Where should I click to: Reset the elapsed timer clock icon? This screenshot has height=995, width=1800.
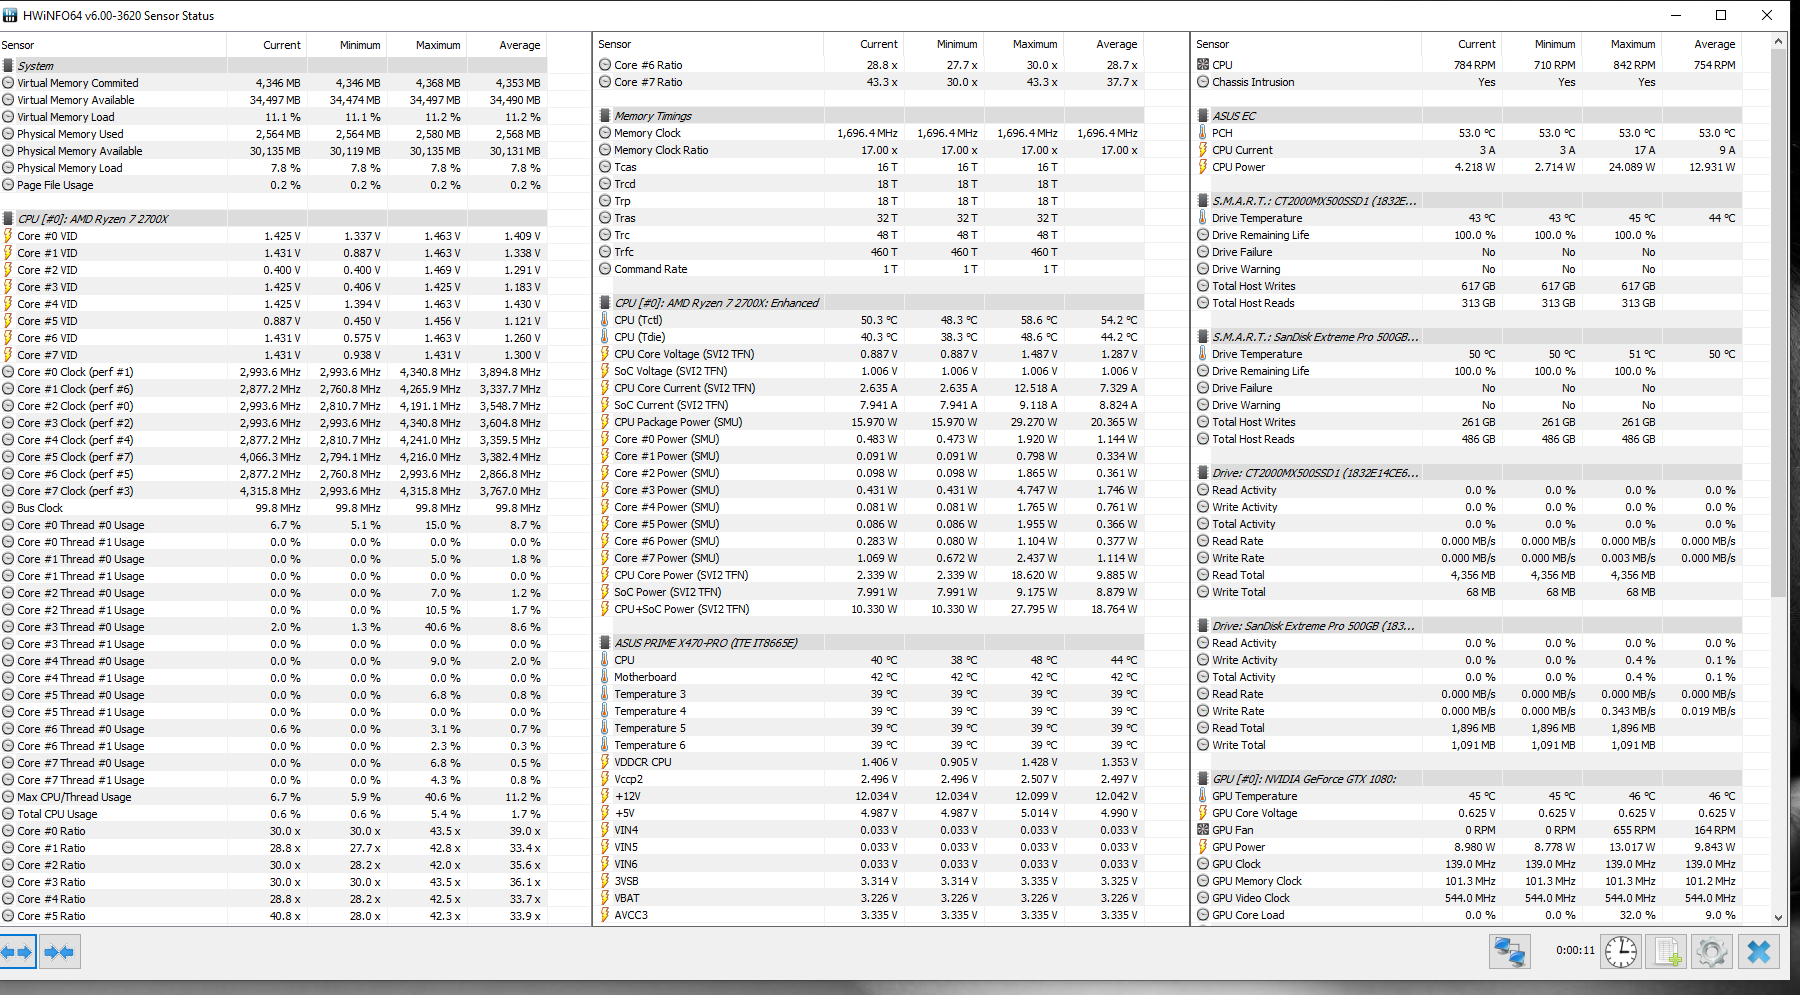(1621, 951)
